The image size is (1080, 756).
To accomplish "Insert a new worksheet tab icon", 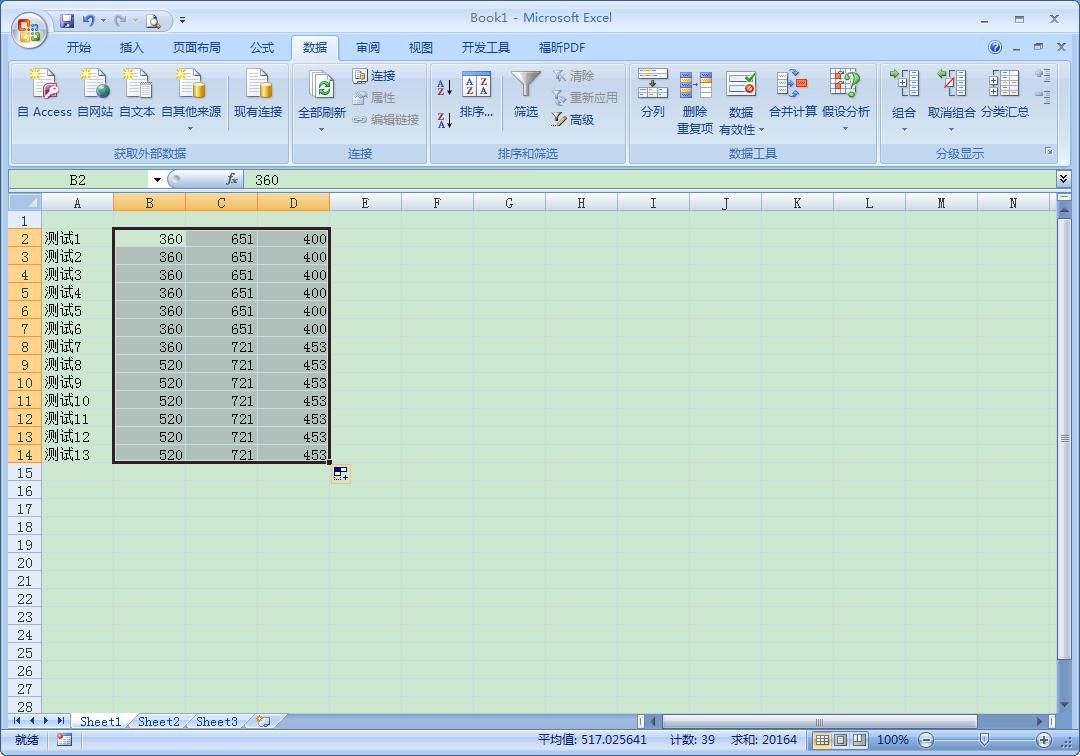I will coord(263,722).
